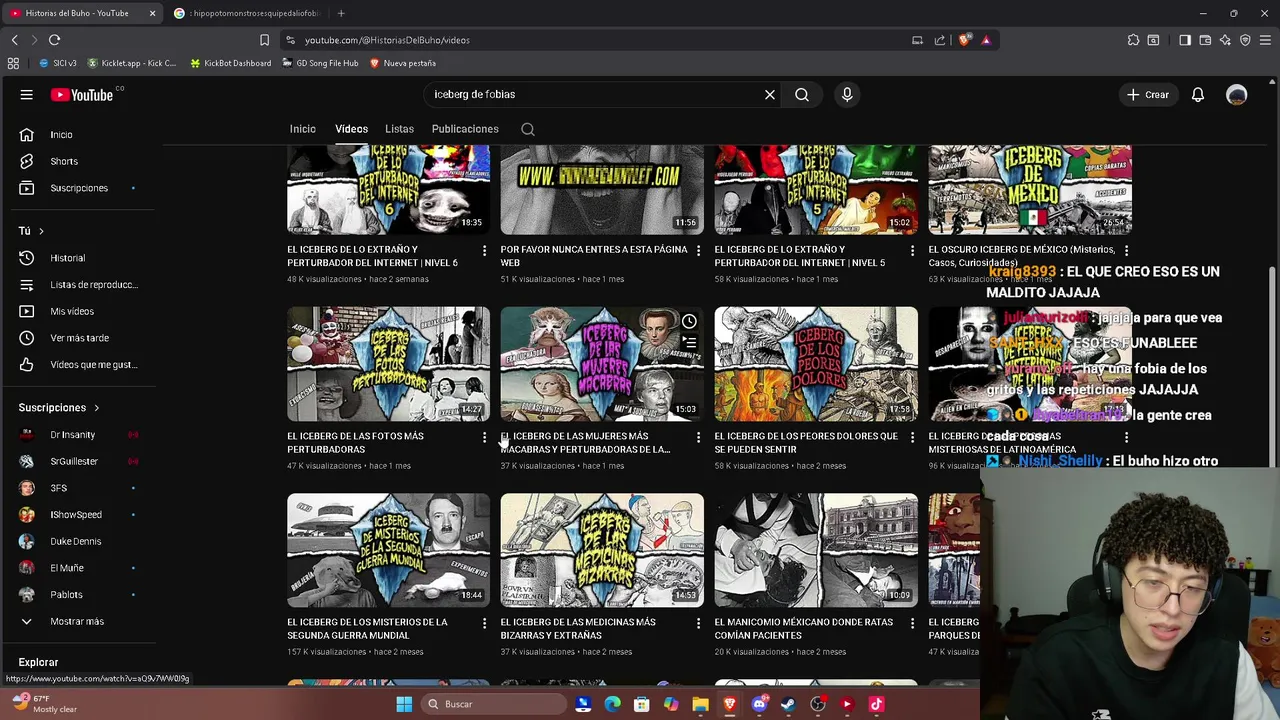Bookmark this page in the address bar
Image resolution: width=1280 pixels, height=720 pixels.
click(264, 40)
